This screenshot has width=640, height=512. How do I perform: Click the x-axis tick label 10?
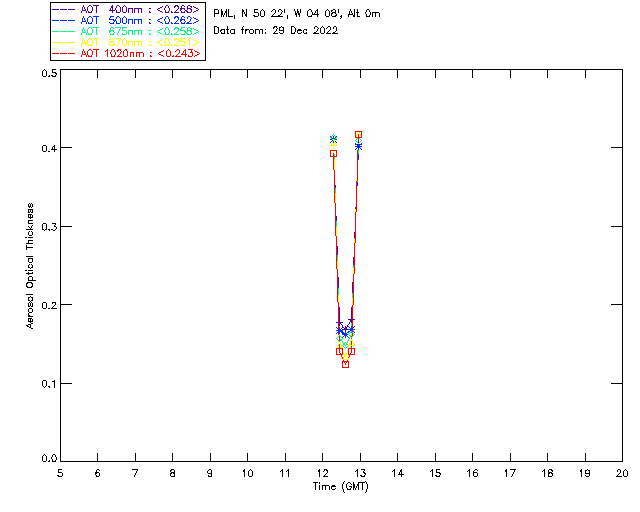tap(247, 473)
